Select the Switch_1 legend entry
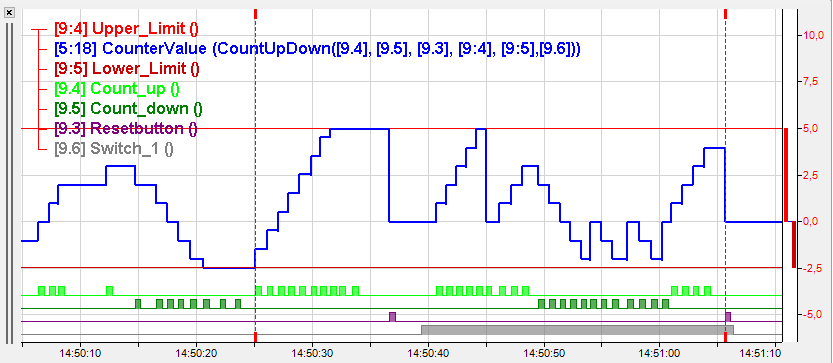Screen dimensions: 833x363 point(114,149)
